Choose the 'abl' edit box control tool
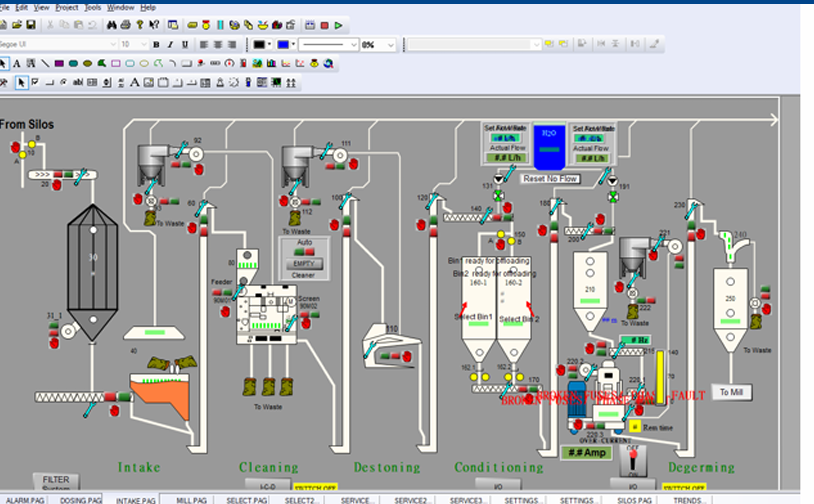 coord(78,83)
